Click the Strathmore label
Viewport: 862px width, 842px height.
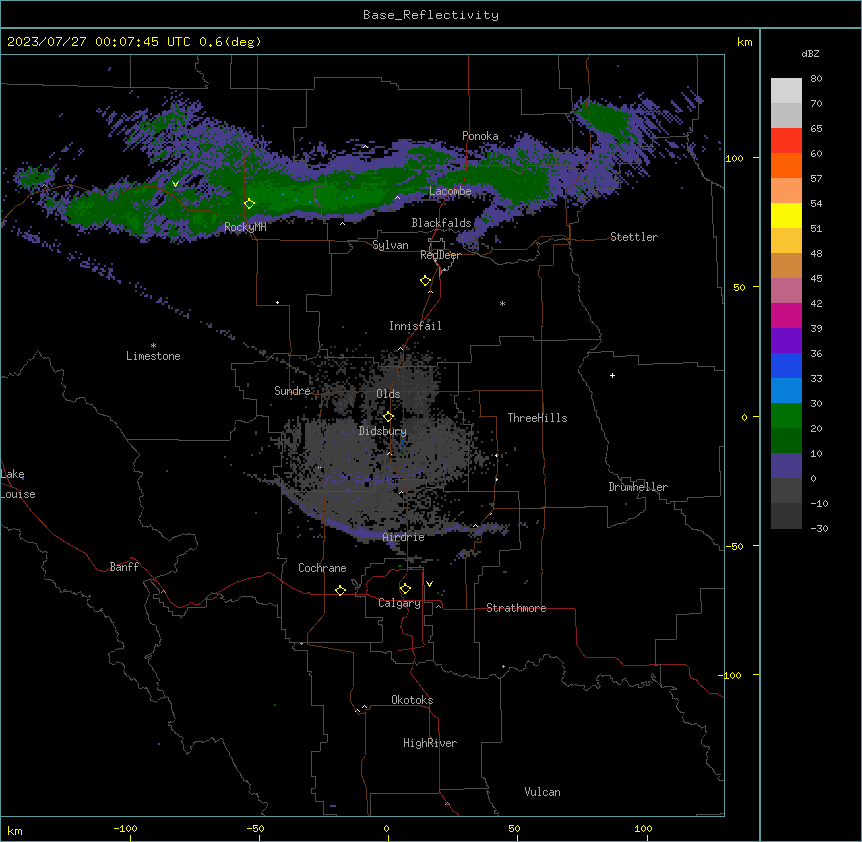(x=516, y=608)
